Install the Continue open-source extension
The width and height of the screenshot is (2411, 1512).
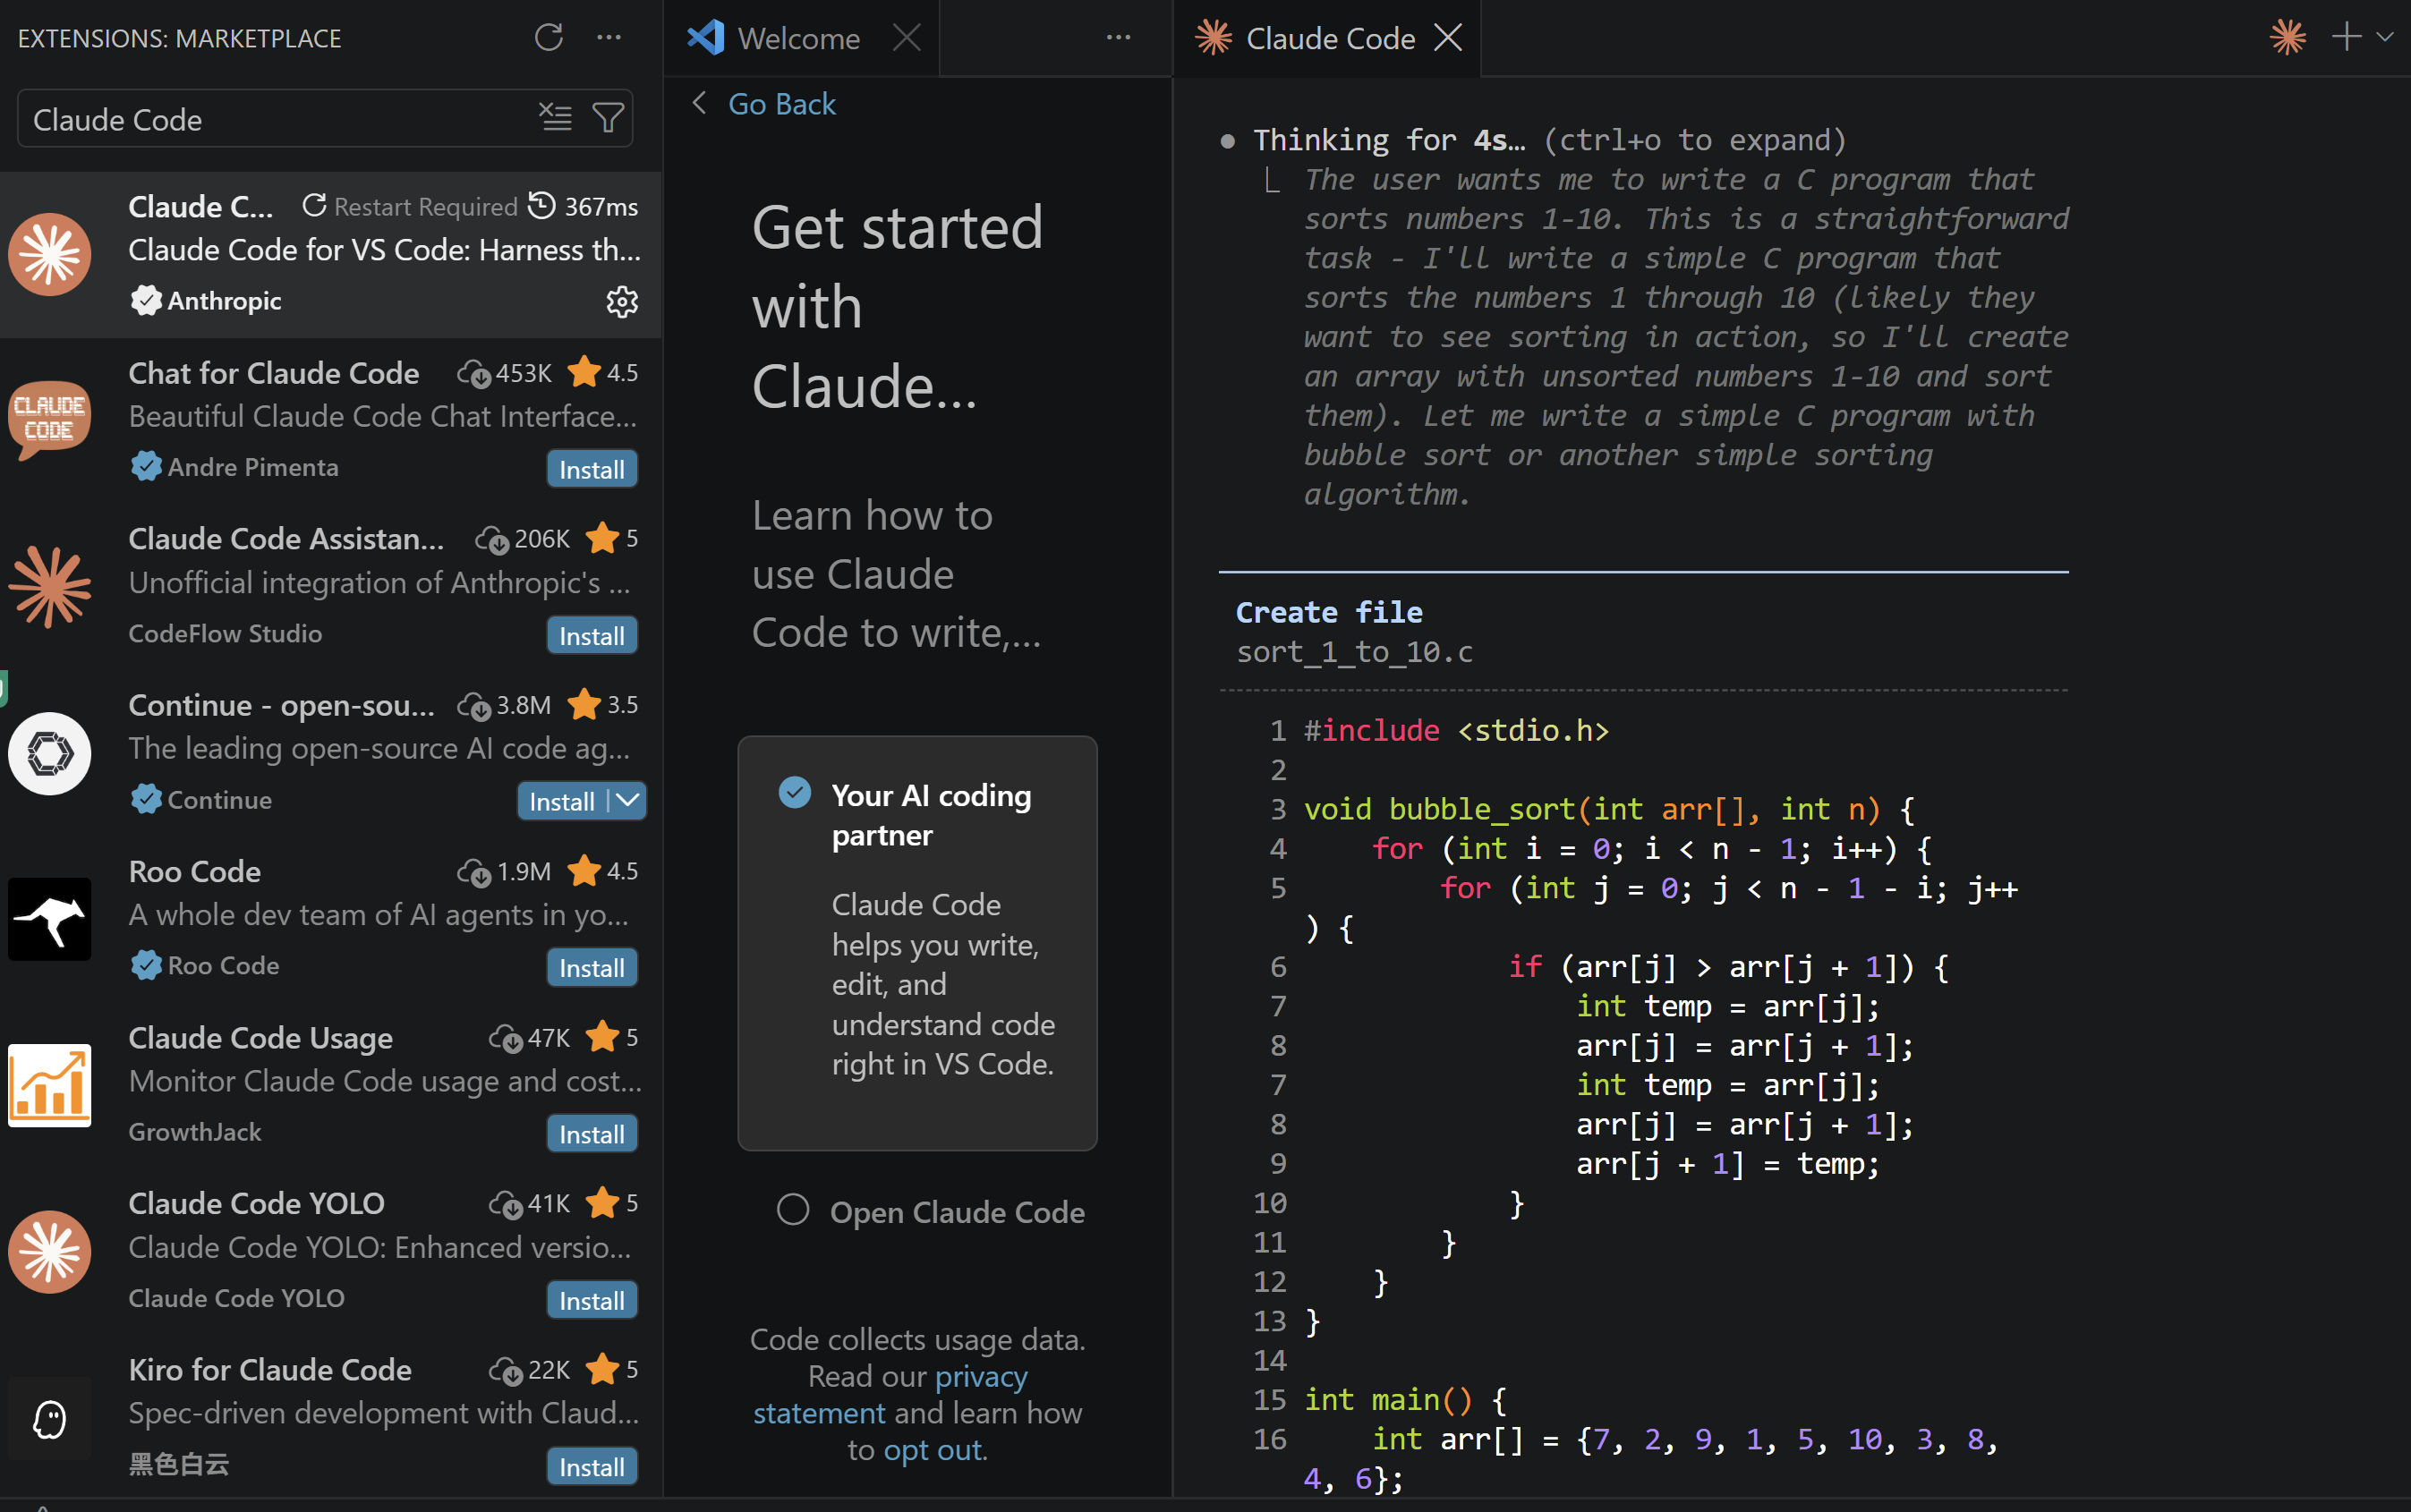(x=561, y=801)
